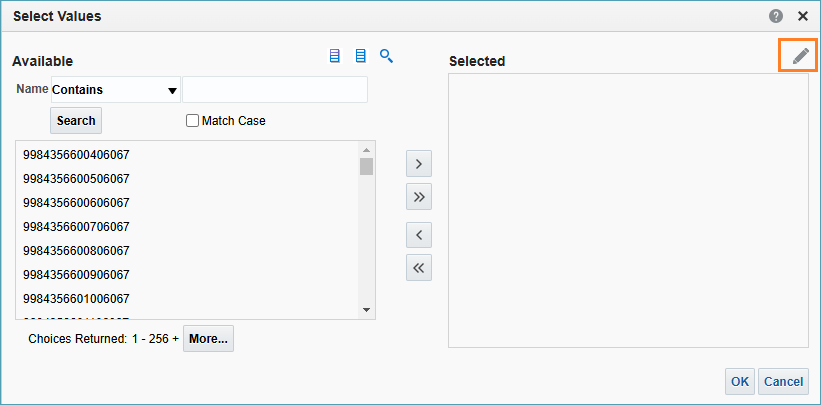Click the Name search text field

coord(275,90)
